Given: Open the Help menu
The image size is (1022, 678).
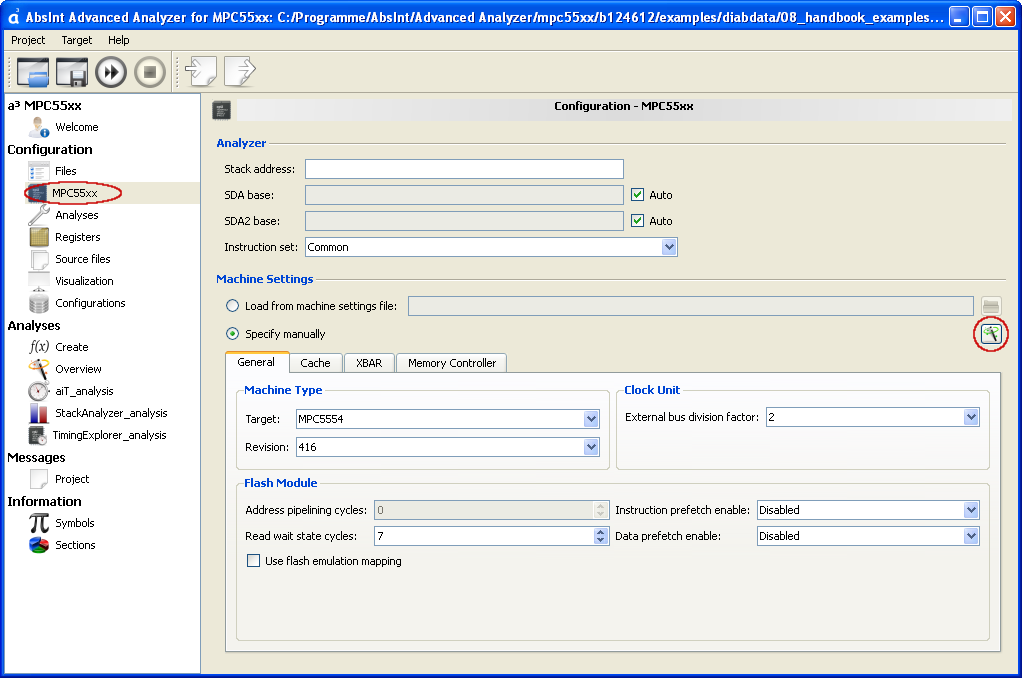Looking at the screenshot, I should (x=119, y=40).
